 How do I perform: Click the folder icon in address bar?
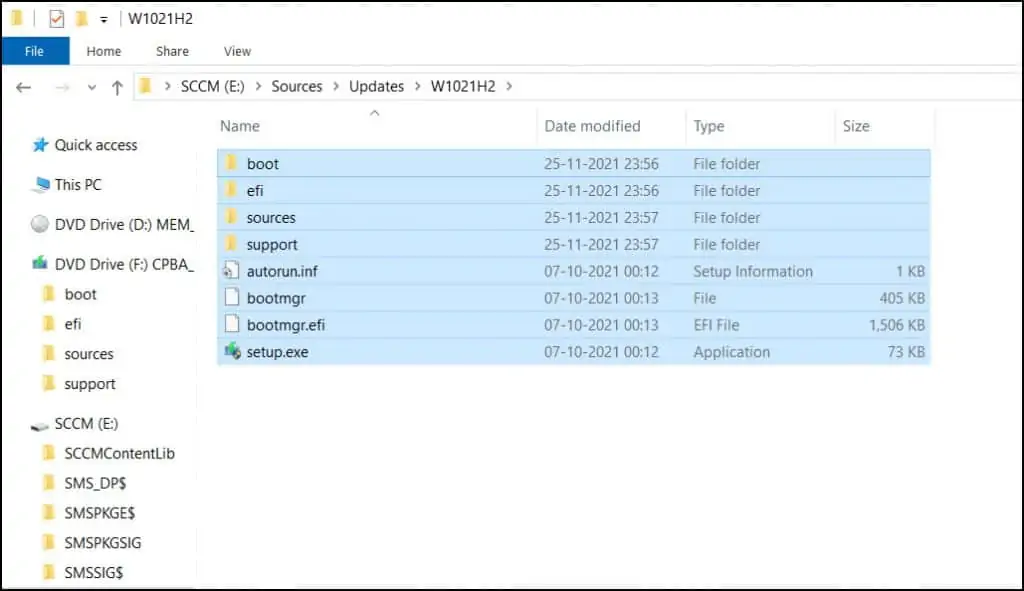146,86
